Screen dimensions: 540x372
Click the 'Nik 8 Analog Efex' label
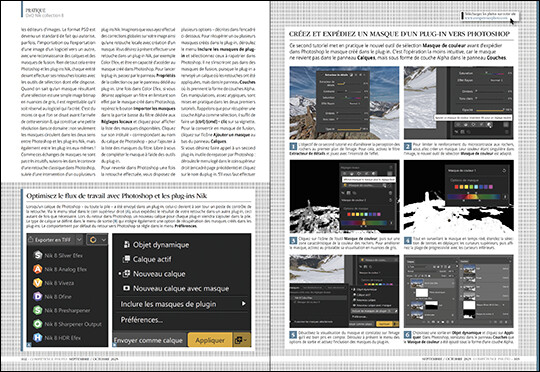pos(65,269)
